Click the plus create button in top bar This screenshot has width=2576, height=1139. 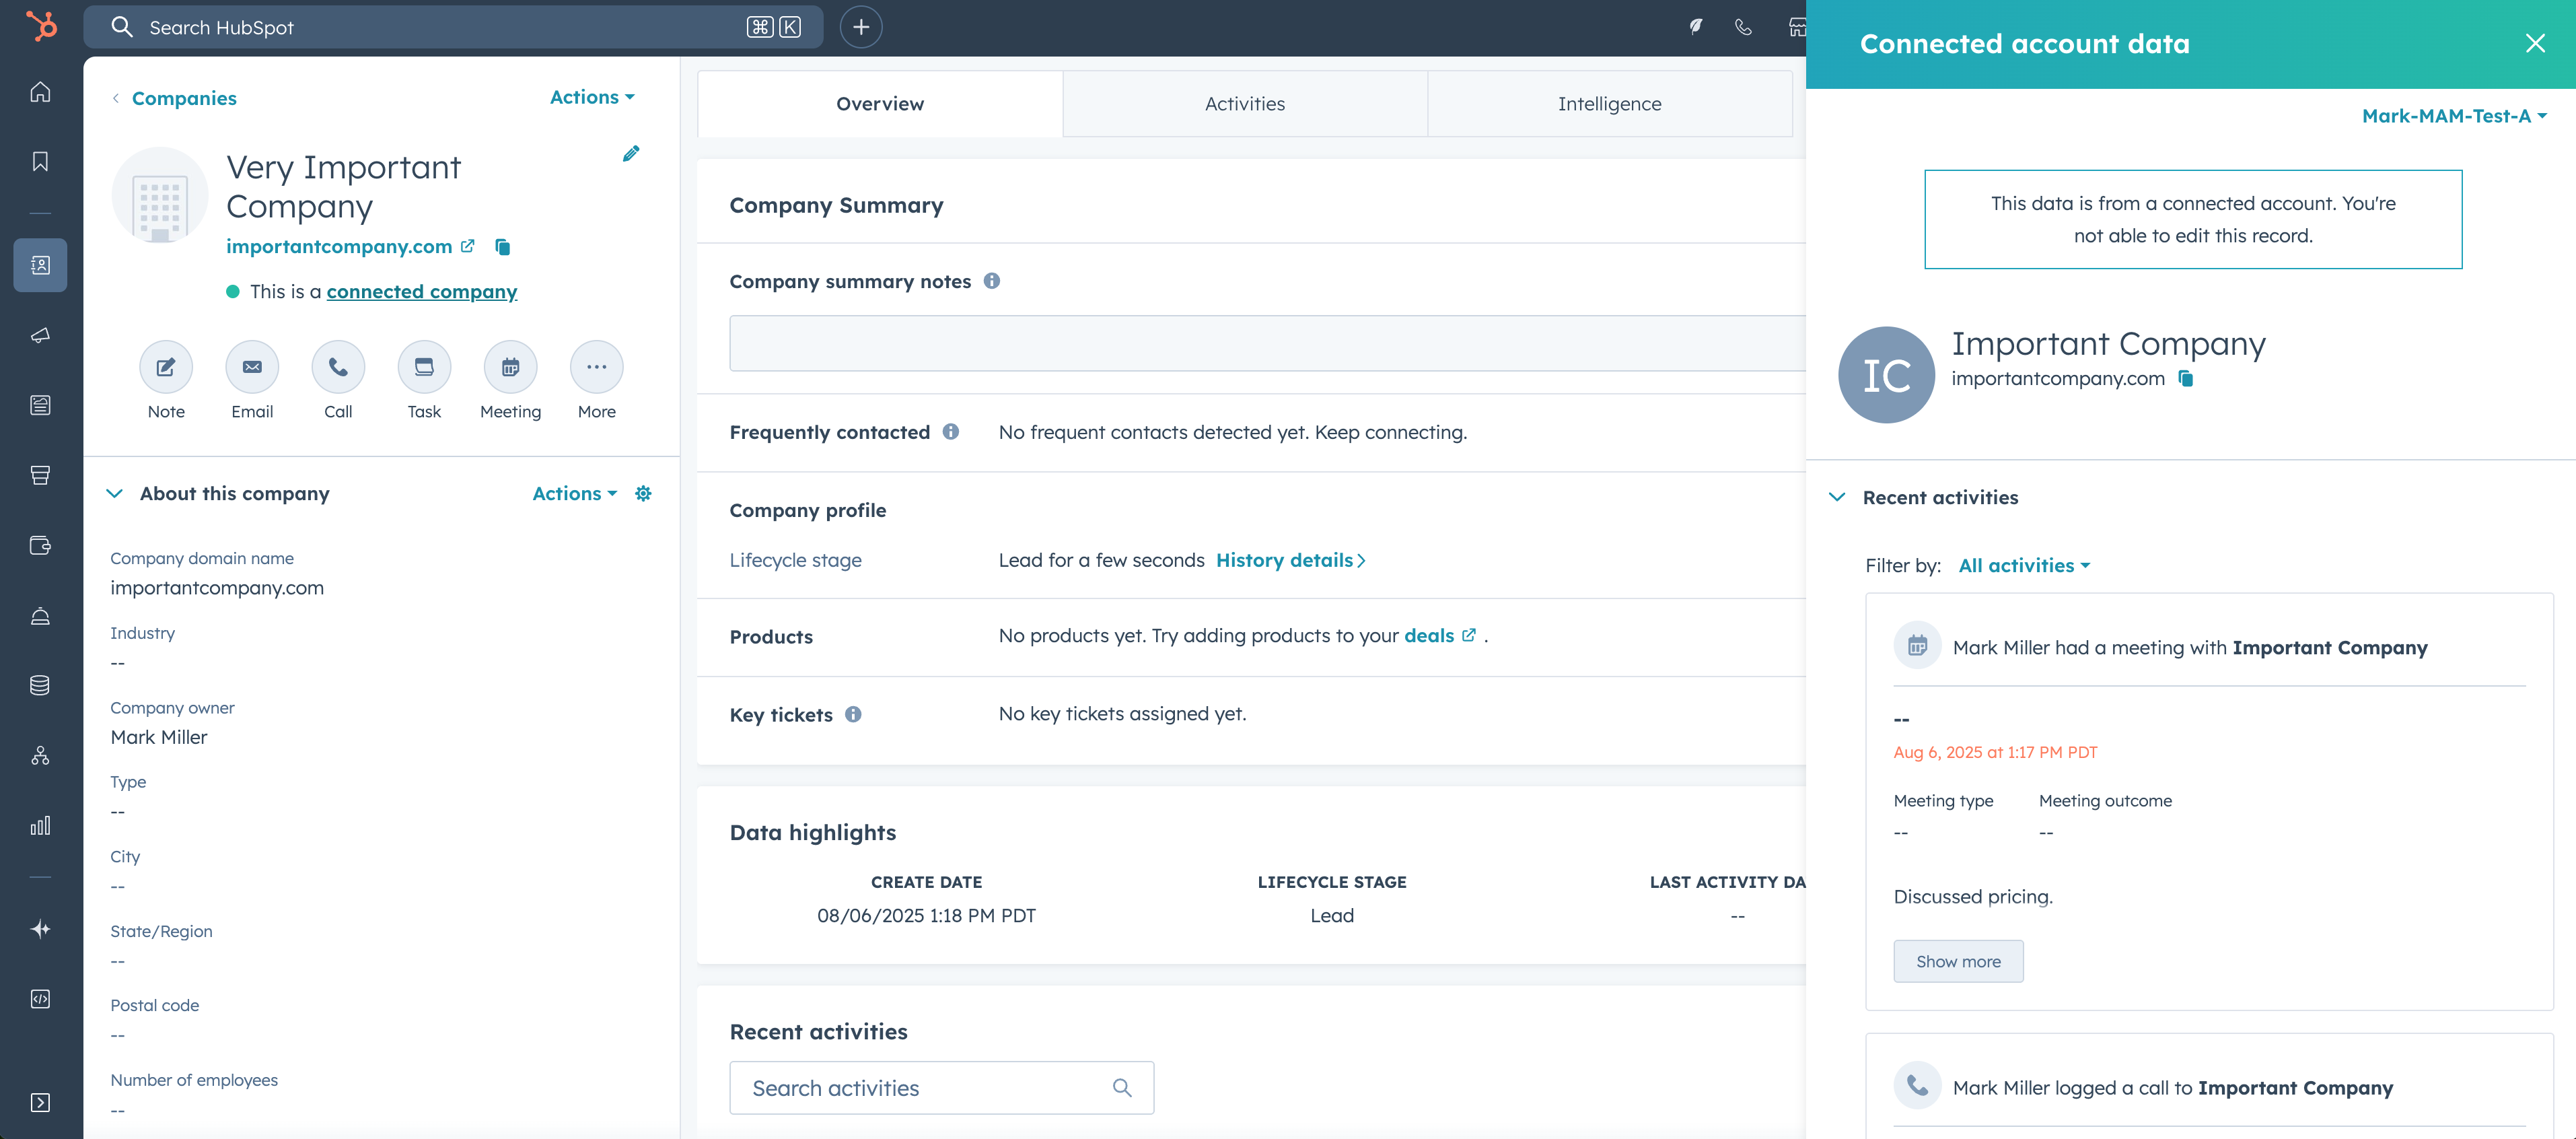coord(861,27)
